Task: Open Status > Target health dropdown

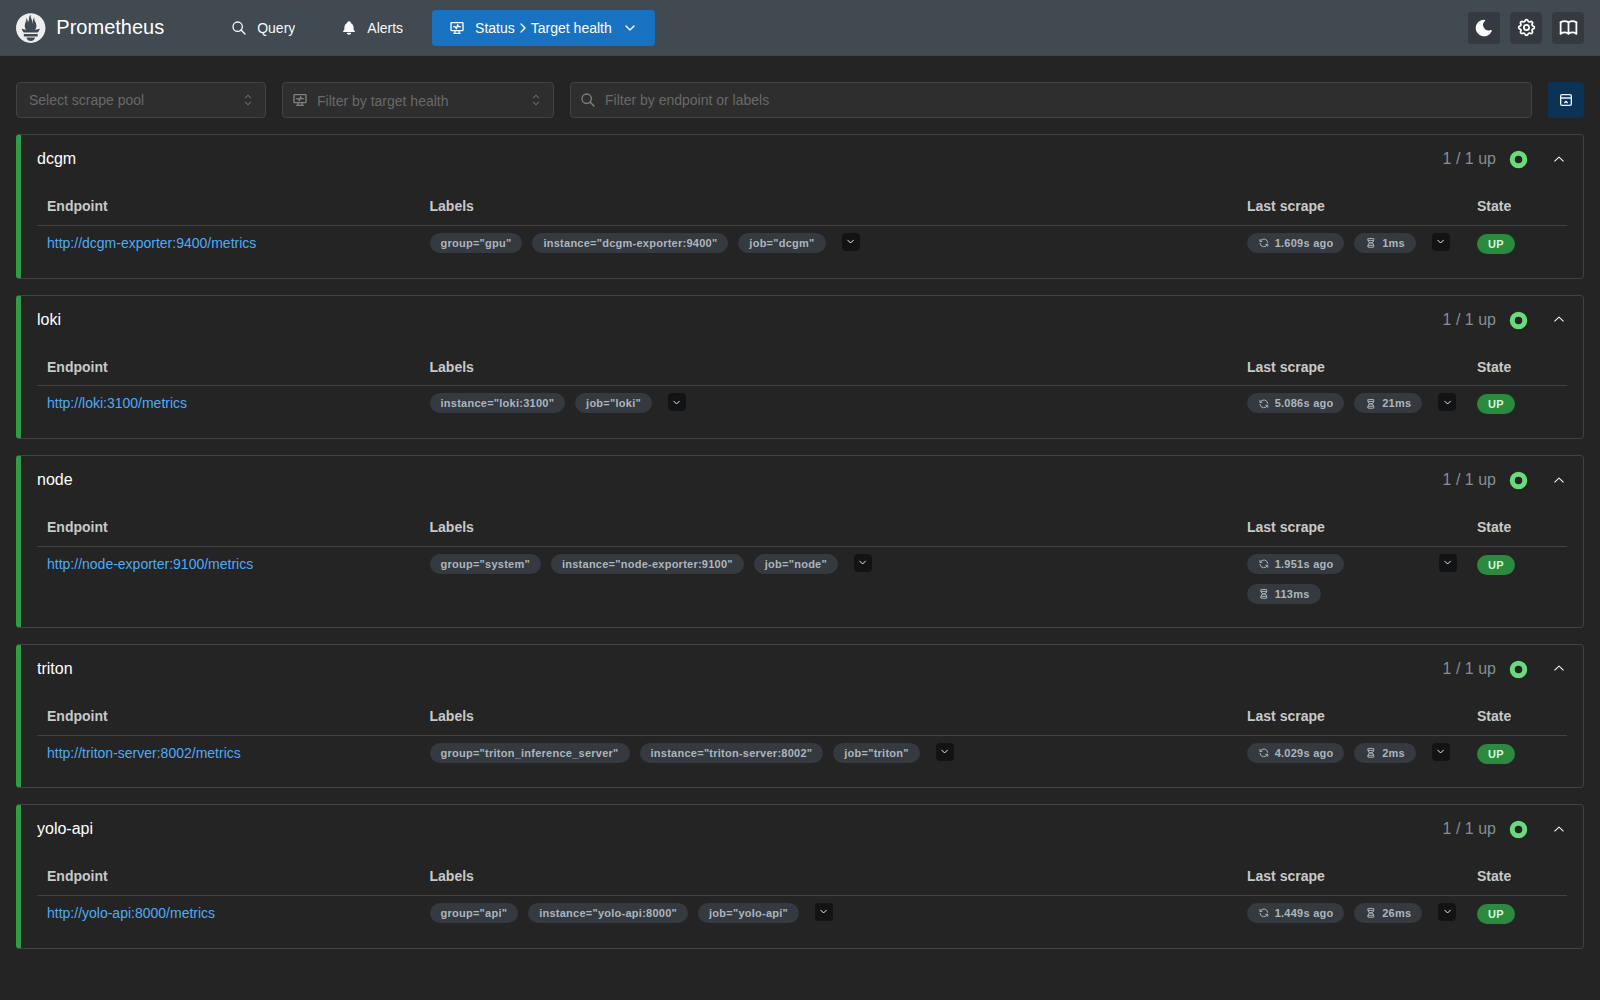Action: [543, 28]
